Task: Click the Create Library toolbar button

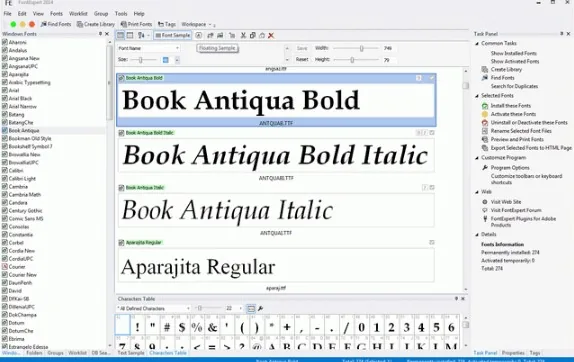Action: click(x=96, y=24)
